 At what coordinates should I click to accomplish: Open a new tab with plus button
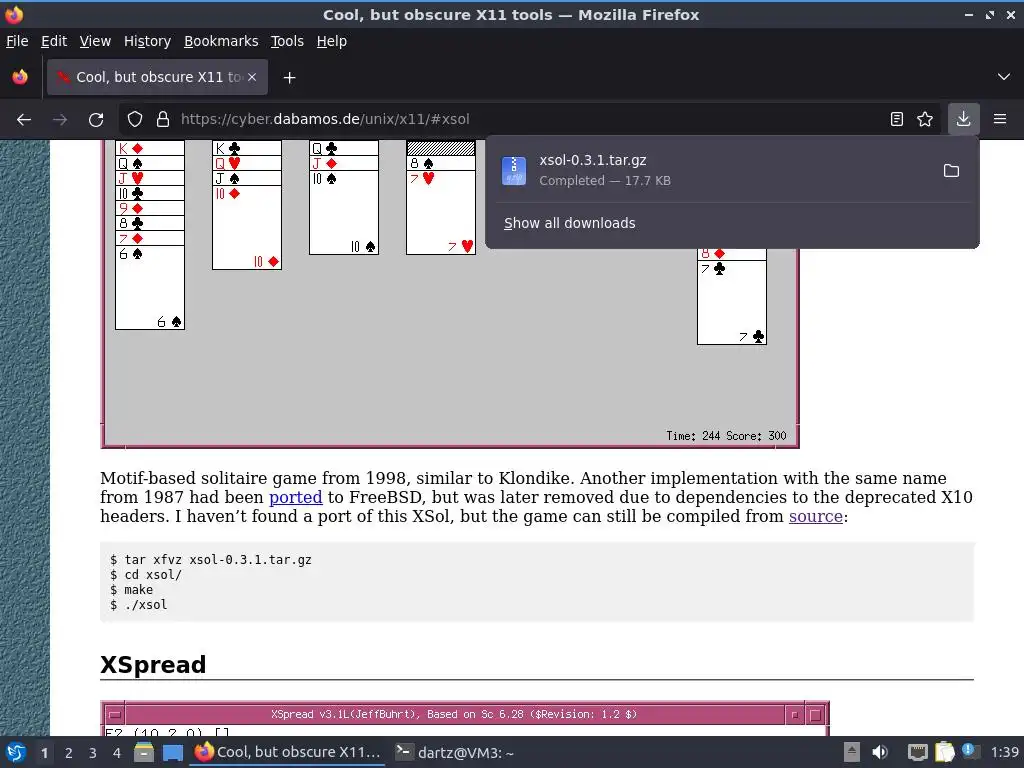pos(289,78)
